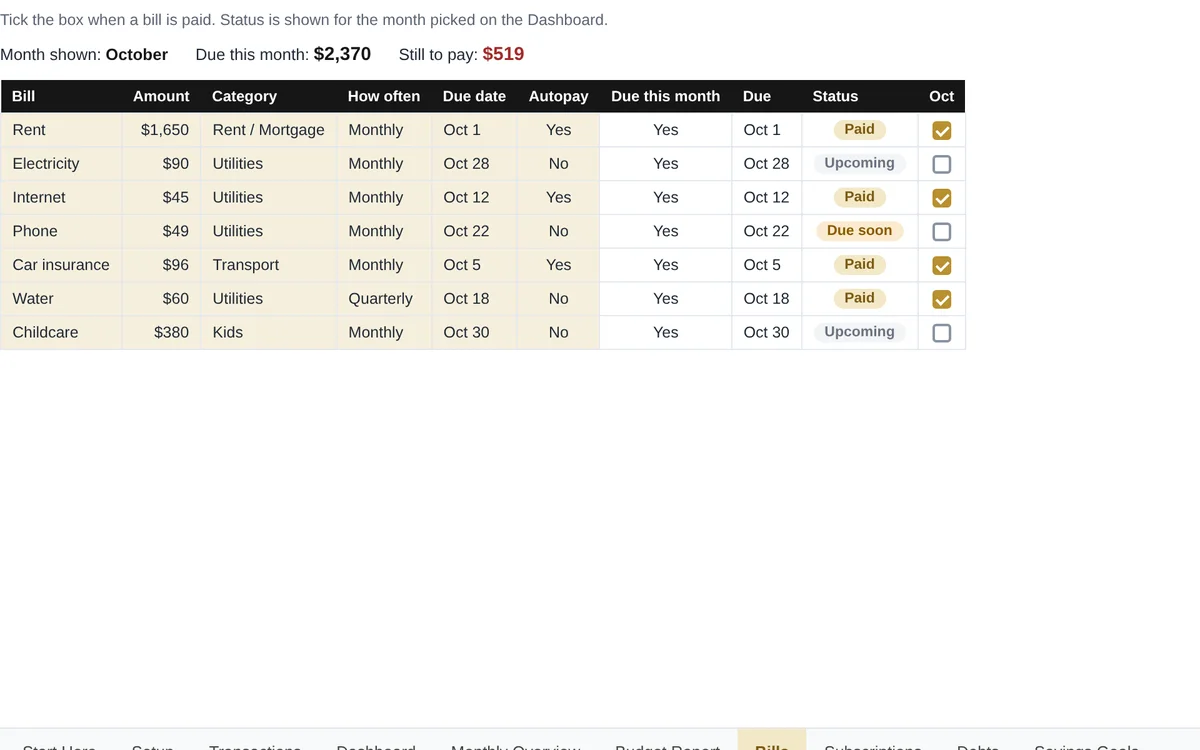Select the Quarterly frequency cell for Water

tap(384, 299)
